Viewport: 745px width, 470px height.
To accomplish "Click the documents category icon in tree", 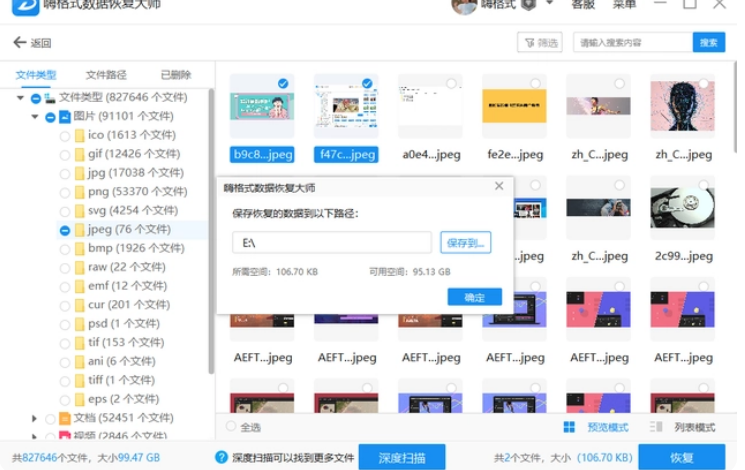I will 65,418.
